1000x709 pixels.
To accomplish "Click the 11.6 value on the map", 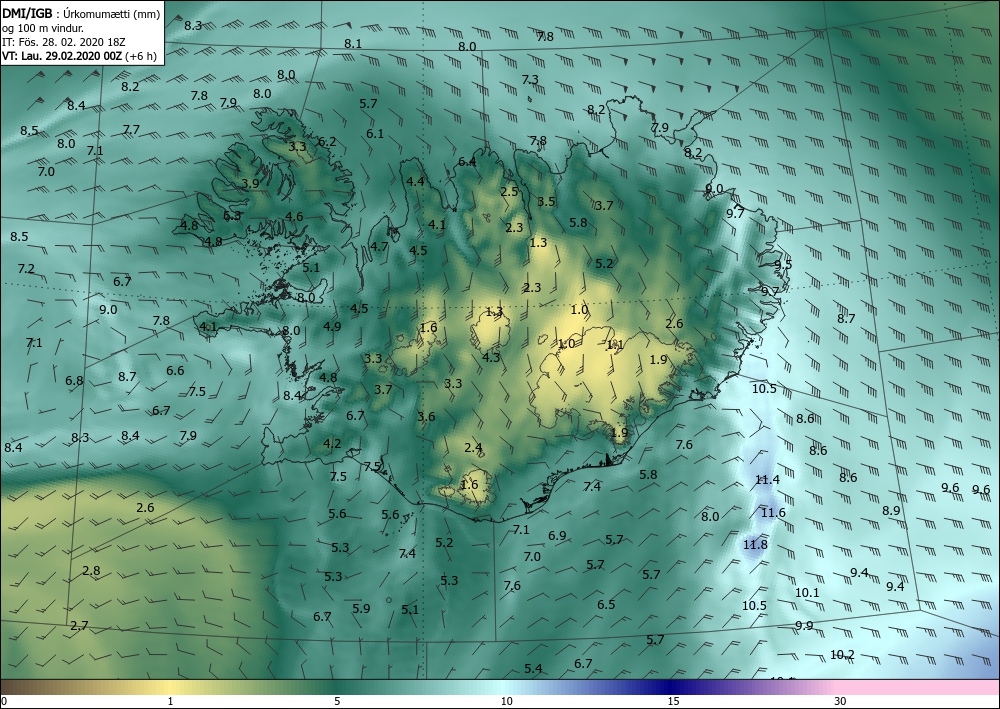I will [773, 513].
